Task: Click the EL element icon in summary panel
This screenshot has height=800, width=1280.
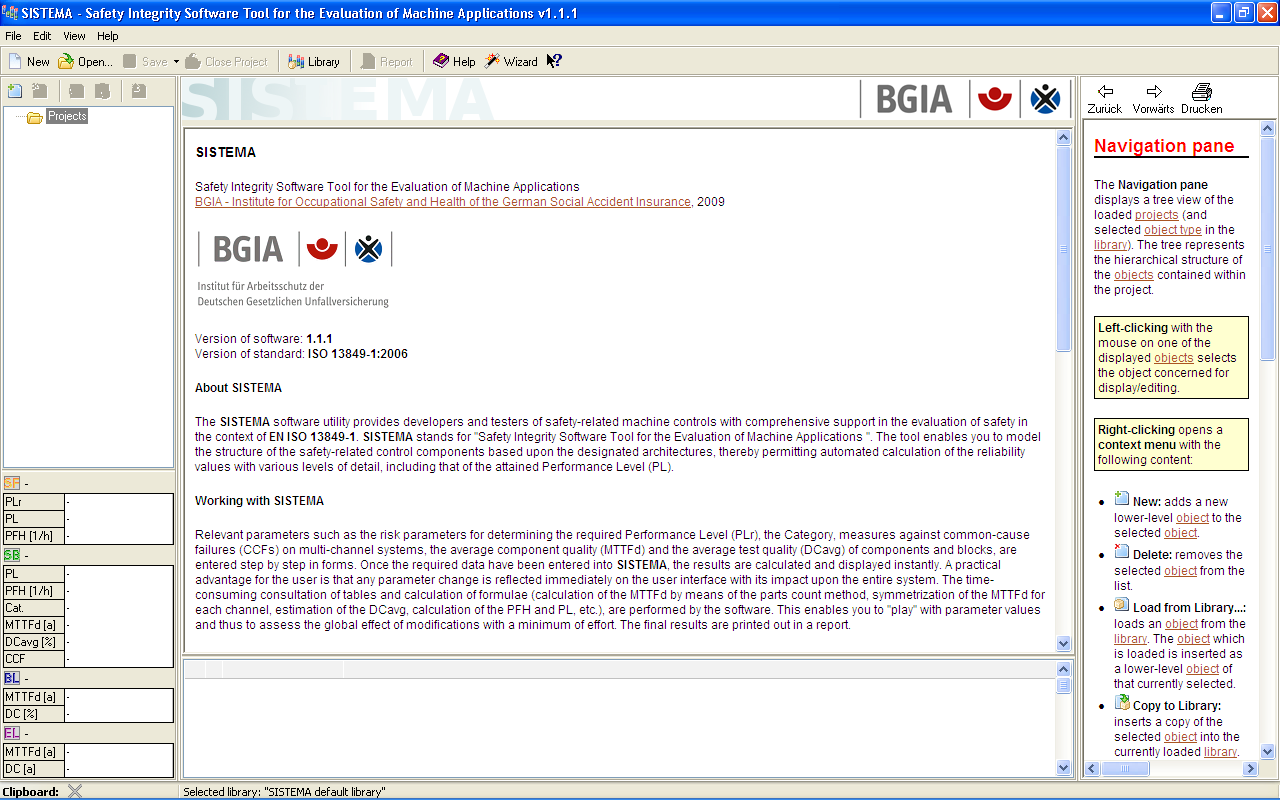Action: [12, 733]
